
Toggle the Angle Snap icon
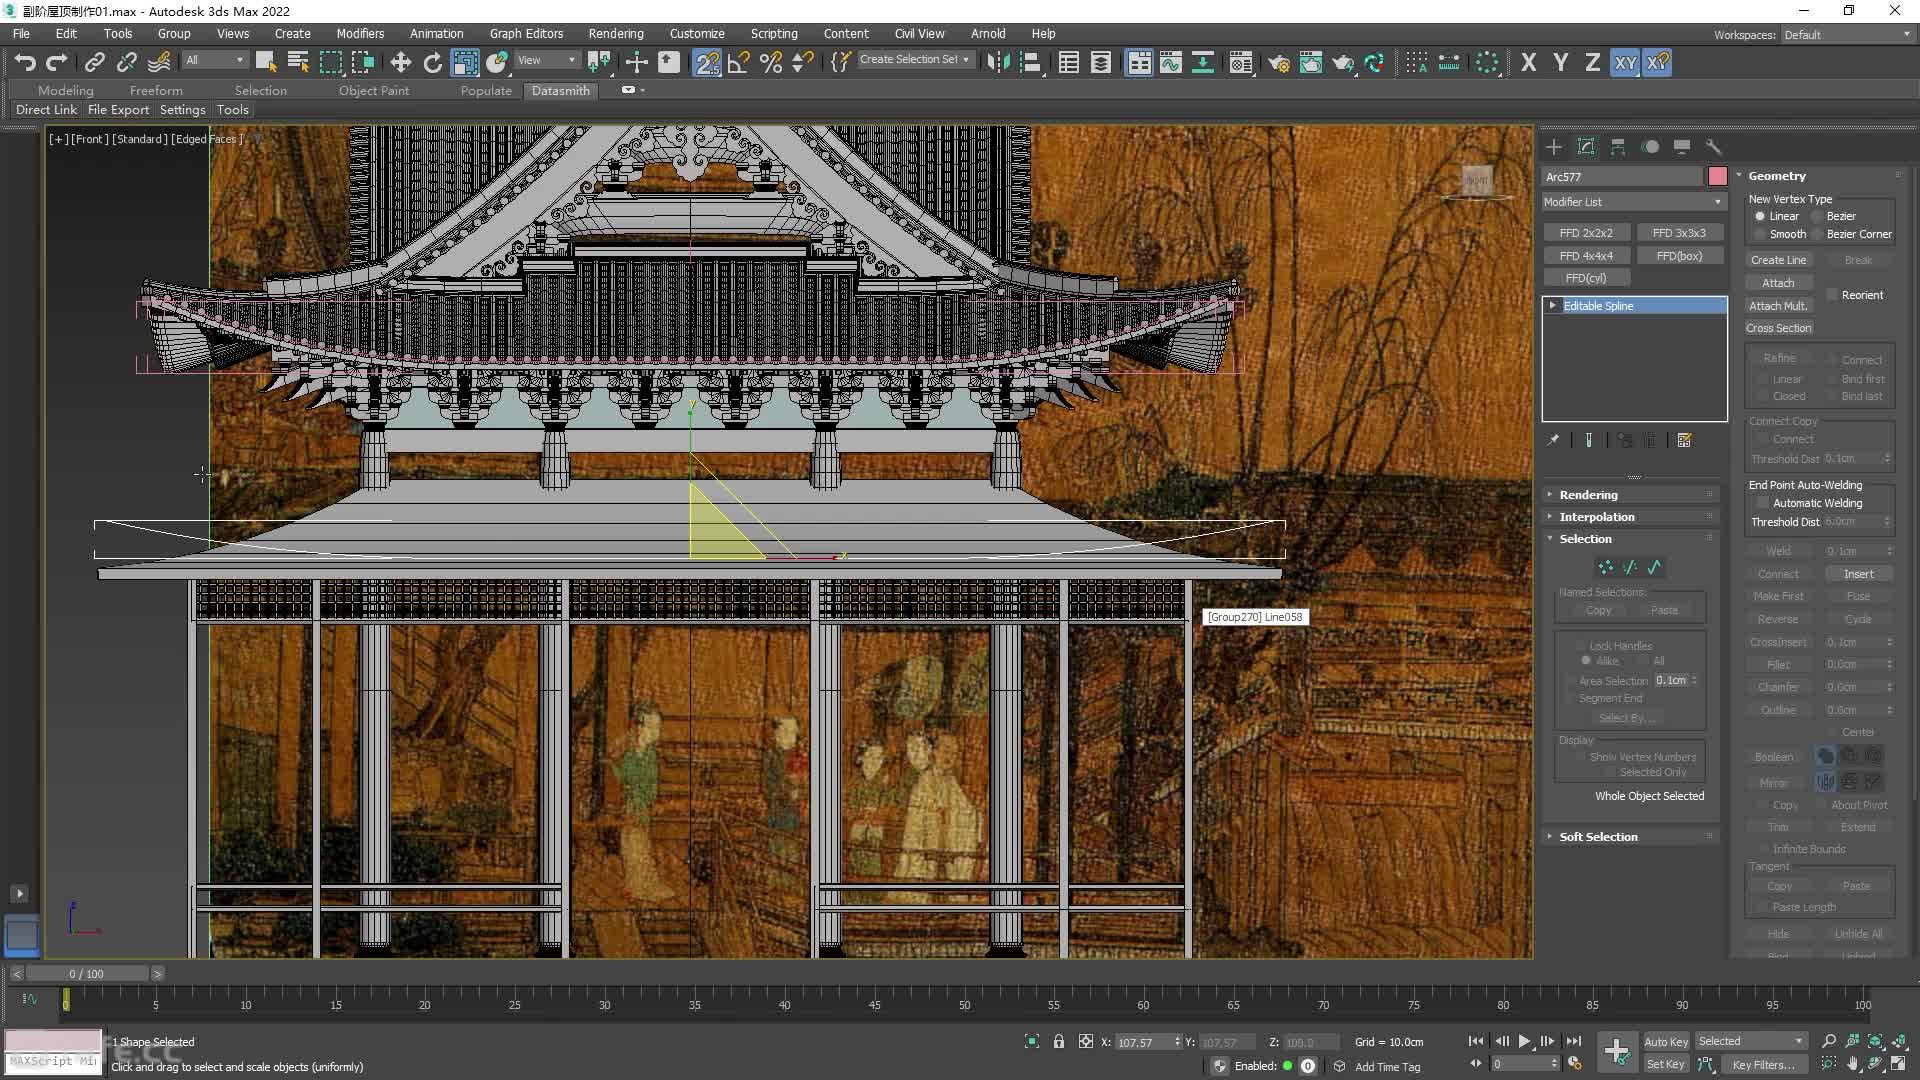(x=739, y=62)
